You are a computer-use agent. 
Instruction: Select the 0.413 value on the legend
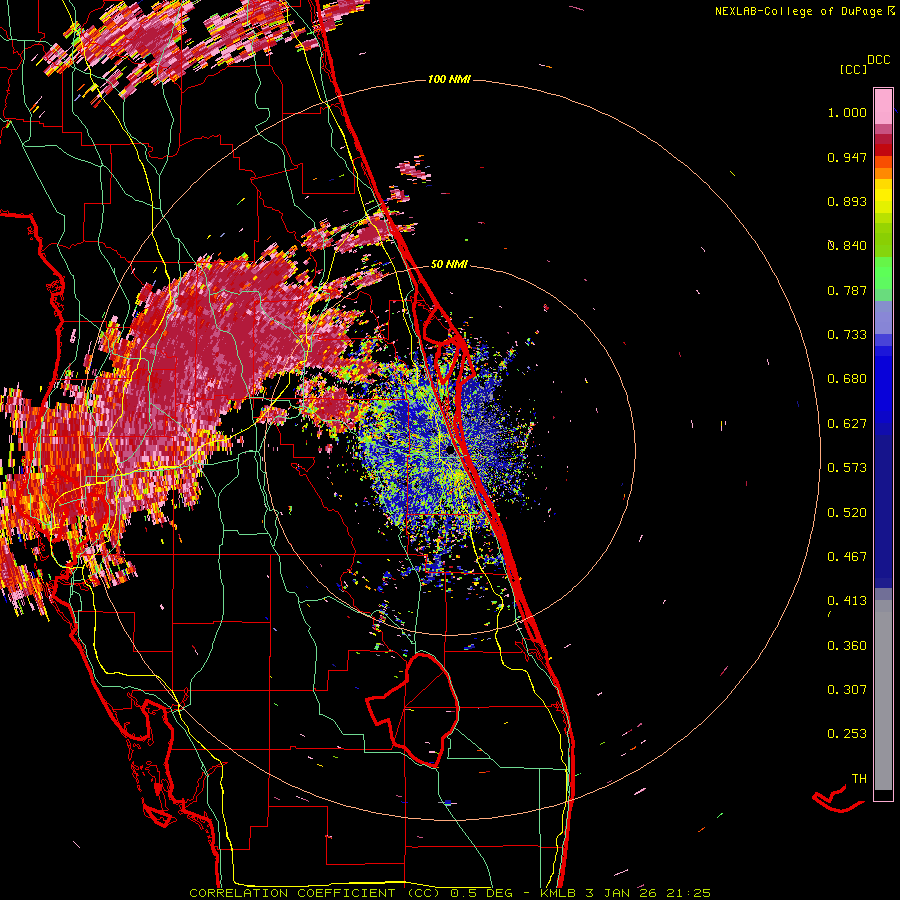click(847, 601)
